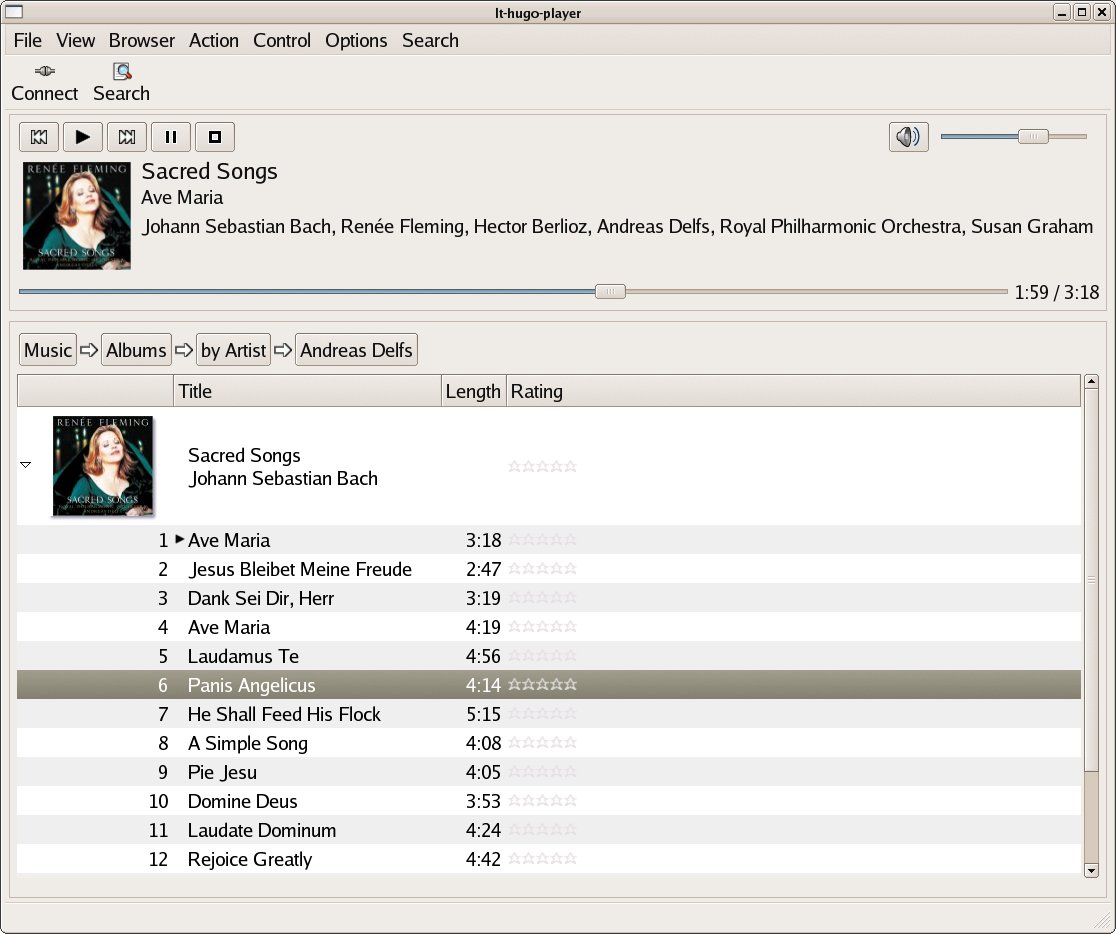The width and height of the screenshot is (1116, 934).
Task: Go to the Albums breadcrumb
Action: (x=136, y=350)
